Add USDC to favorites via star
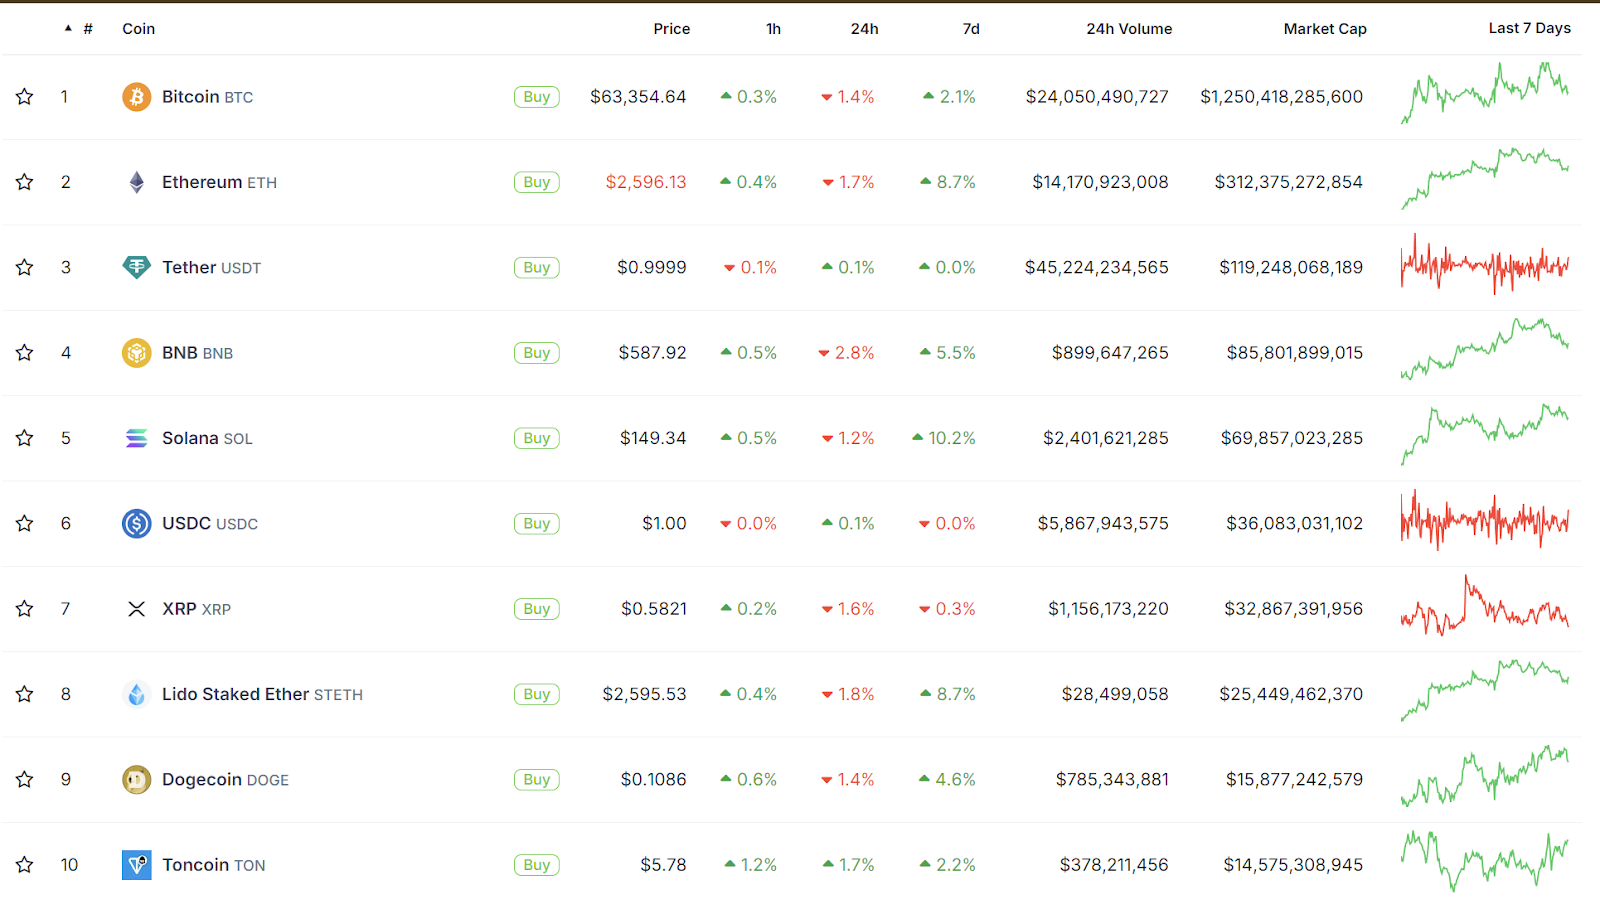The height and width of the screenshot is (904, 1600). coord(25,523)
